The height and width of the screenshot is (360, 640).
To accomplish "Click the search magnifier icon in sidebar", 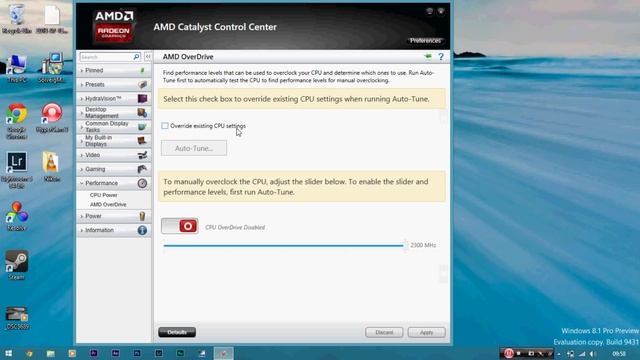I will pyautogui.click(x=136, y=57).
